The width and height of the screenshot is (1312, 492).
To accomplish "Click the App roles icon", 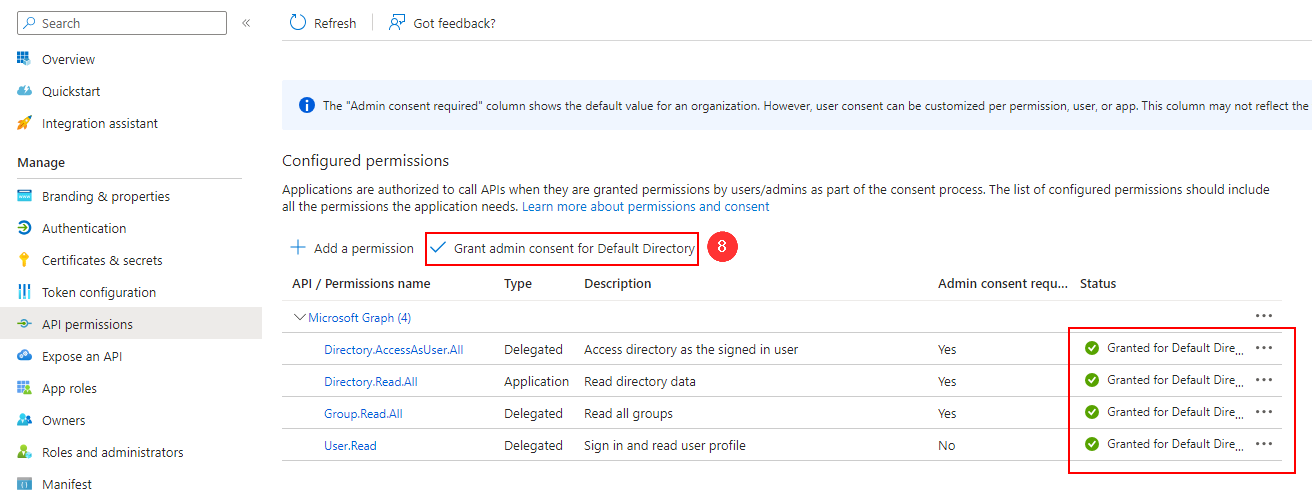I will pos(25,388).
